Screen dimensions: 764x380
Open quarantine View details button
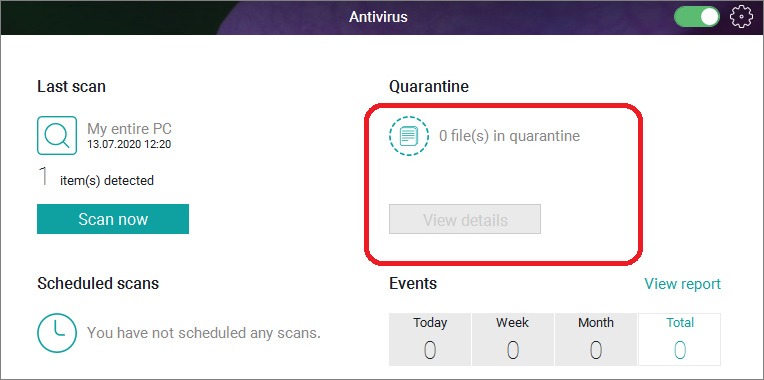click(465, 219)
